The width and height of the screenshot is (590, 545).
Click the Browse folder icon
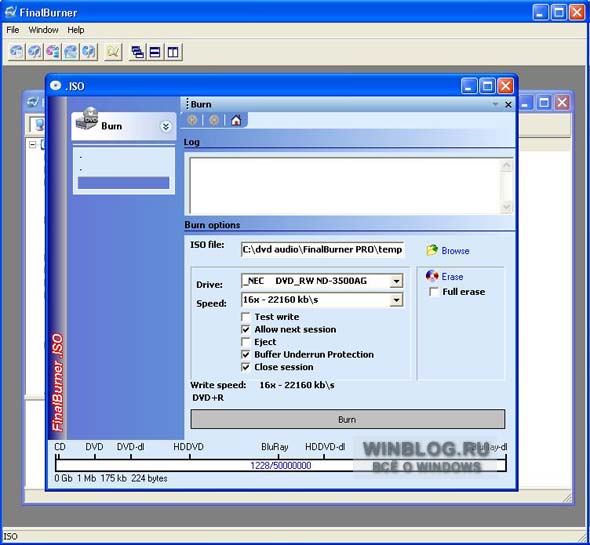click(432, 250)
